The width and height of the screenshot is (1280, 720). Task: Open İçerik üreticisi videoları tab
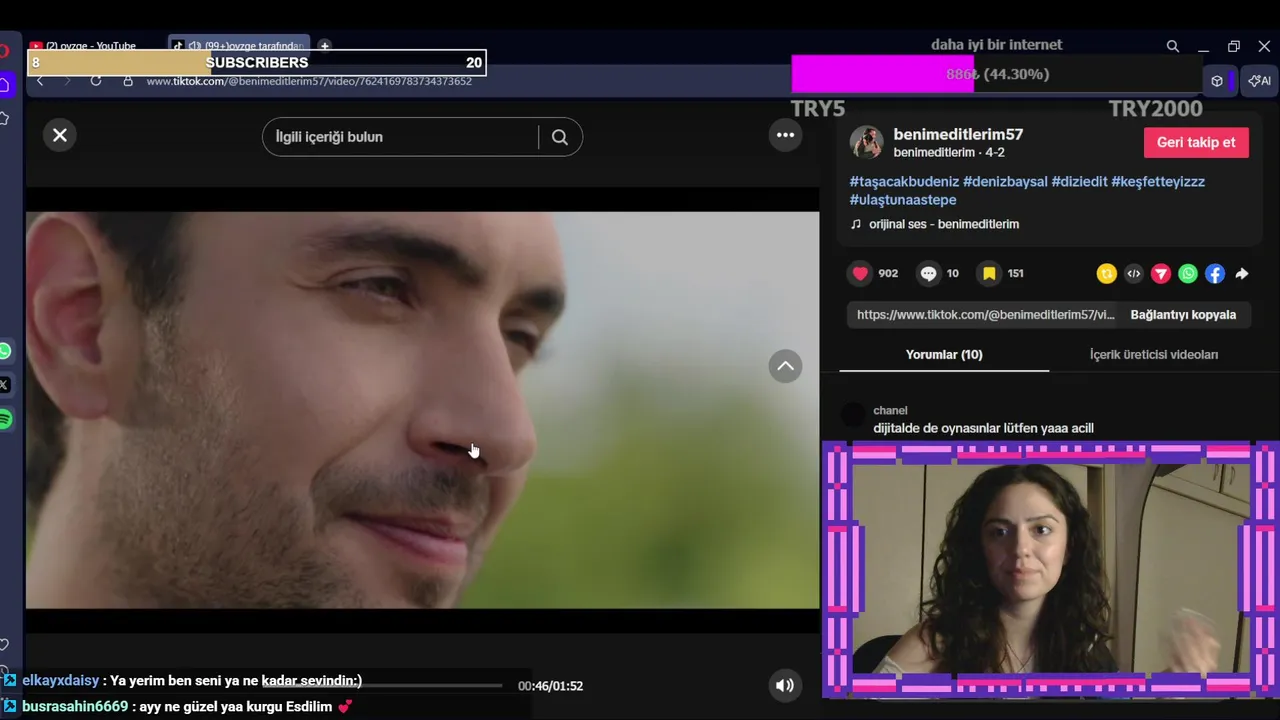pos(1154,354)
